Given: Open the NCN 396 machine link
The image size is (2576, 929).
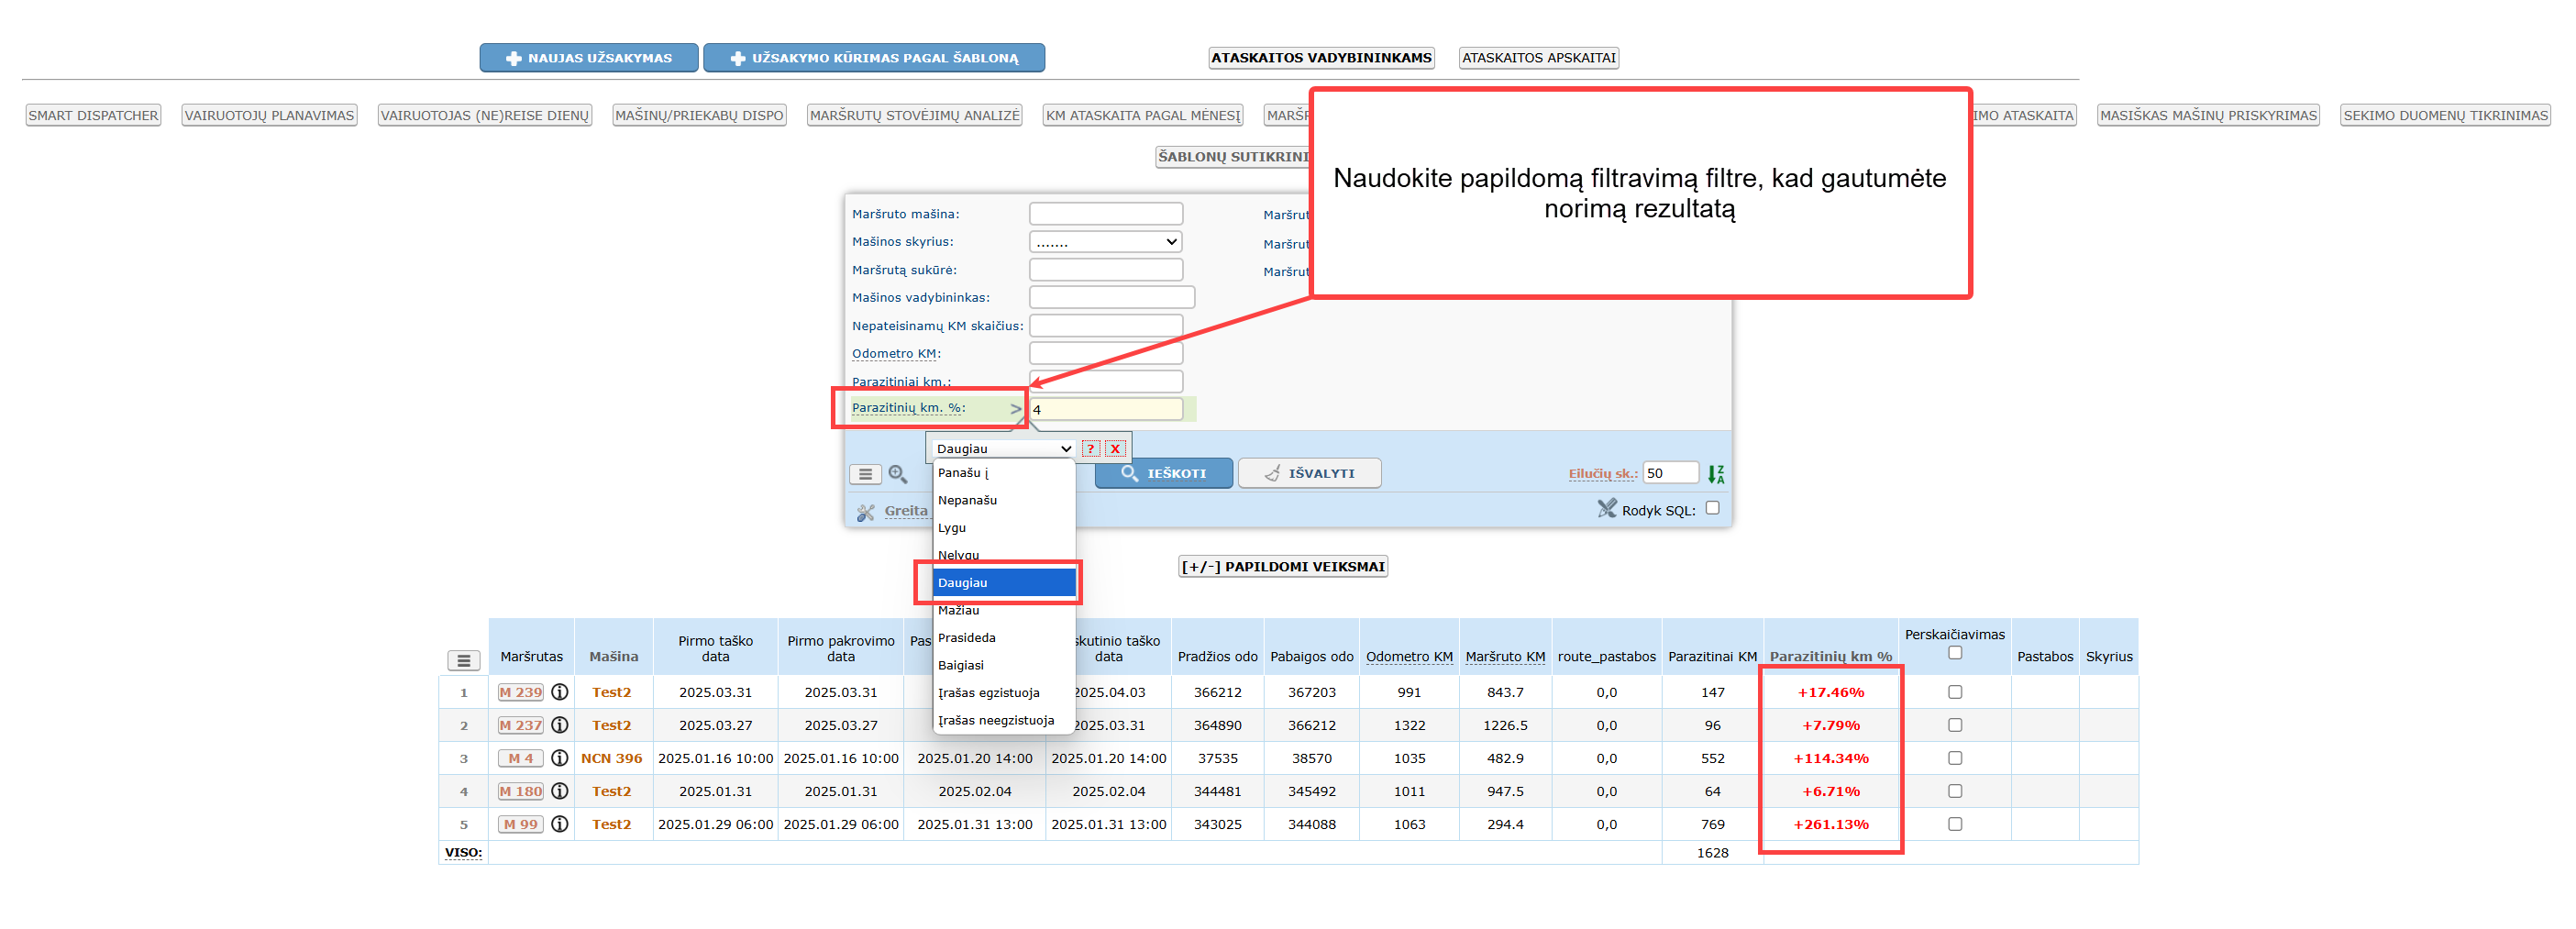Looking at the screenshot, I should tap(612, 758).
